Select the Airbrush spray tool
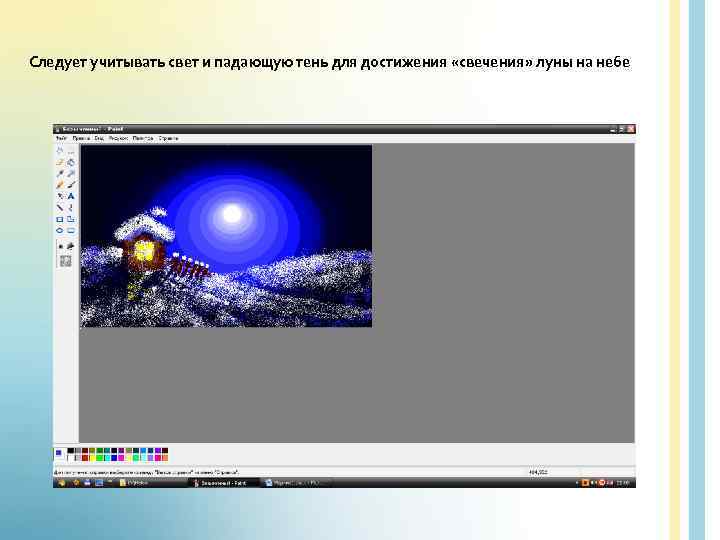Image resolution: width=720 pixels, height=540 pixels. 60,196
